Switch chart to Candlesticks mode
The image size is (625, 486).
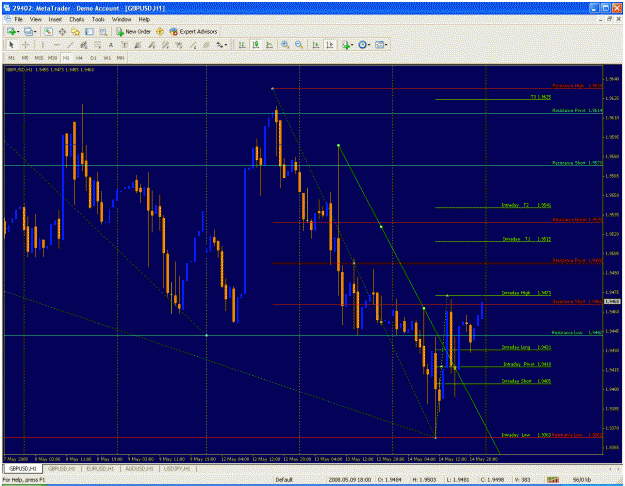256,45
